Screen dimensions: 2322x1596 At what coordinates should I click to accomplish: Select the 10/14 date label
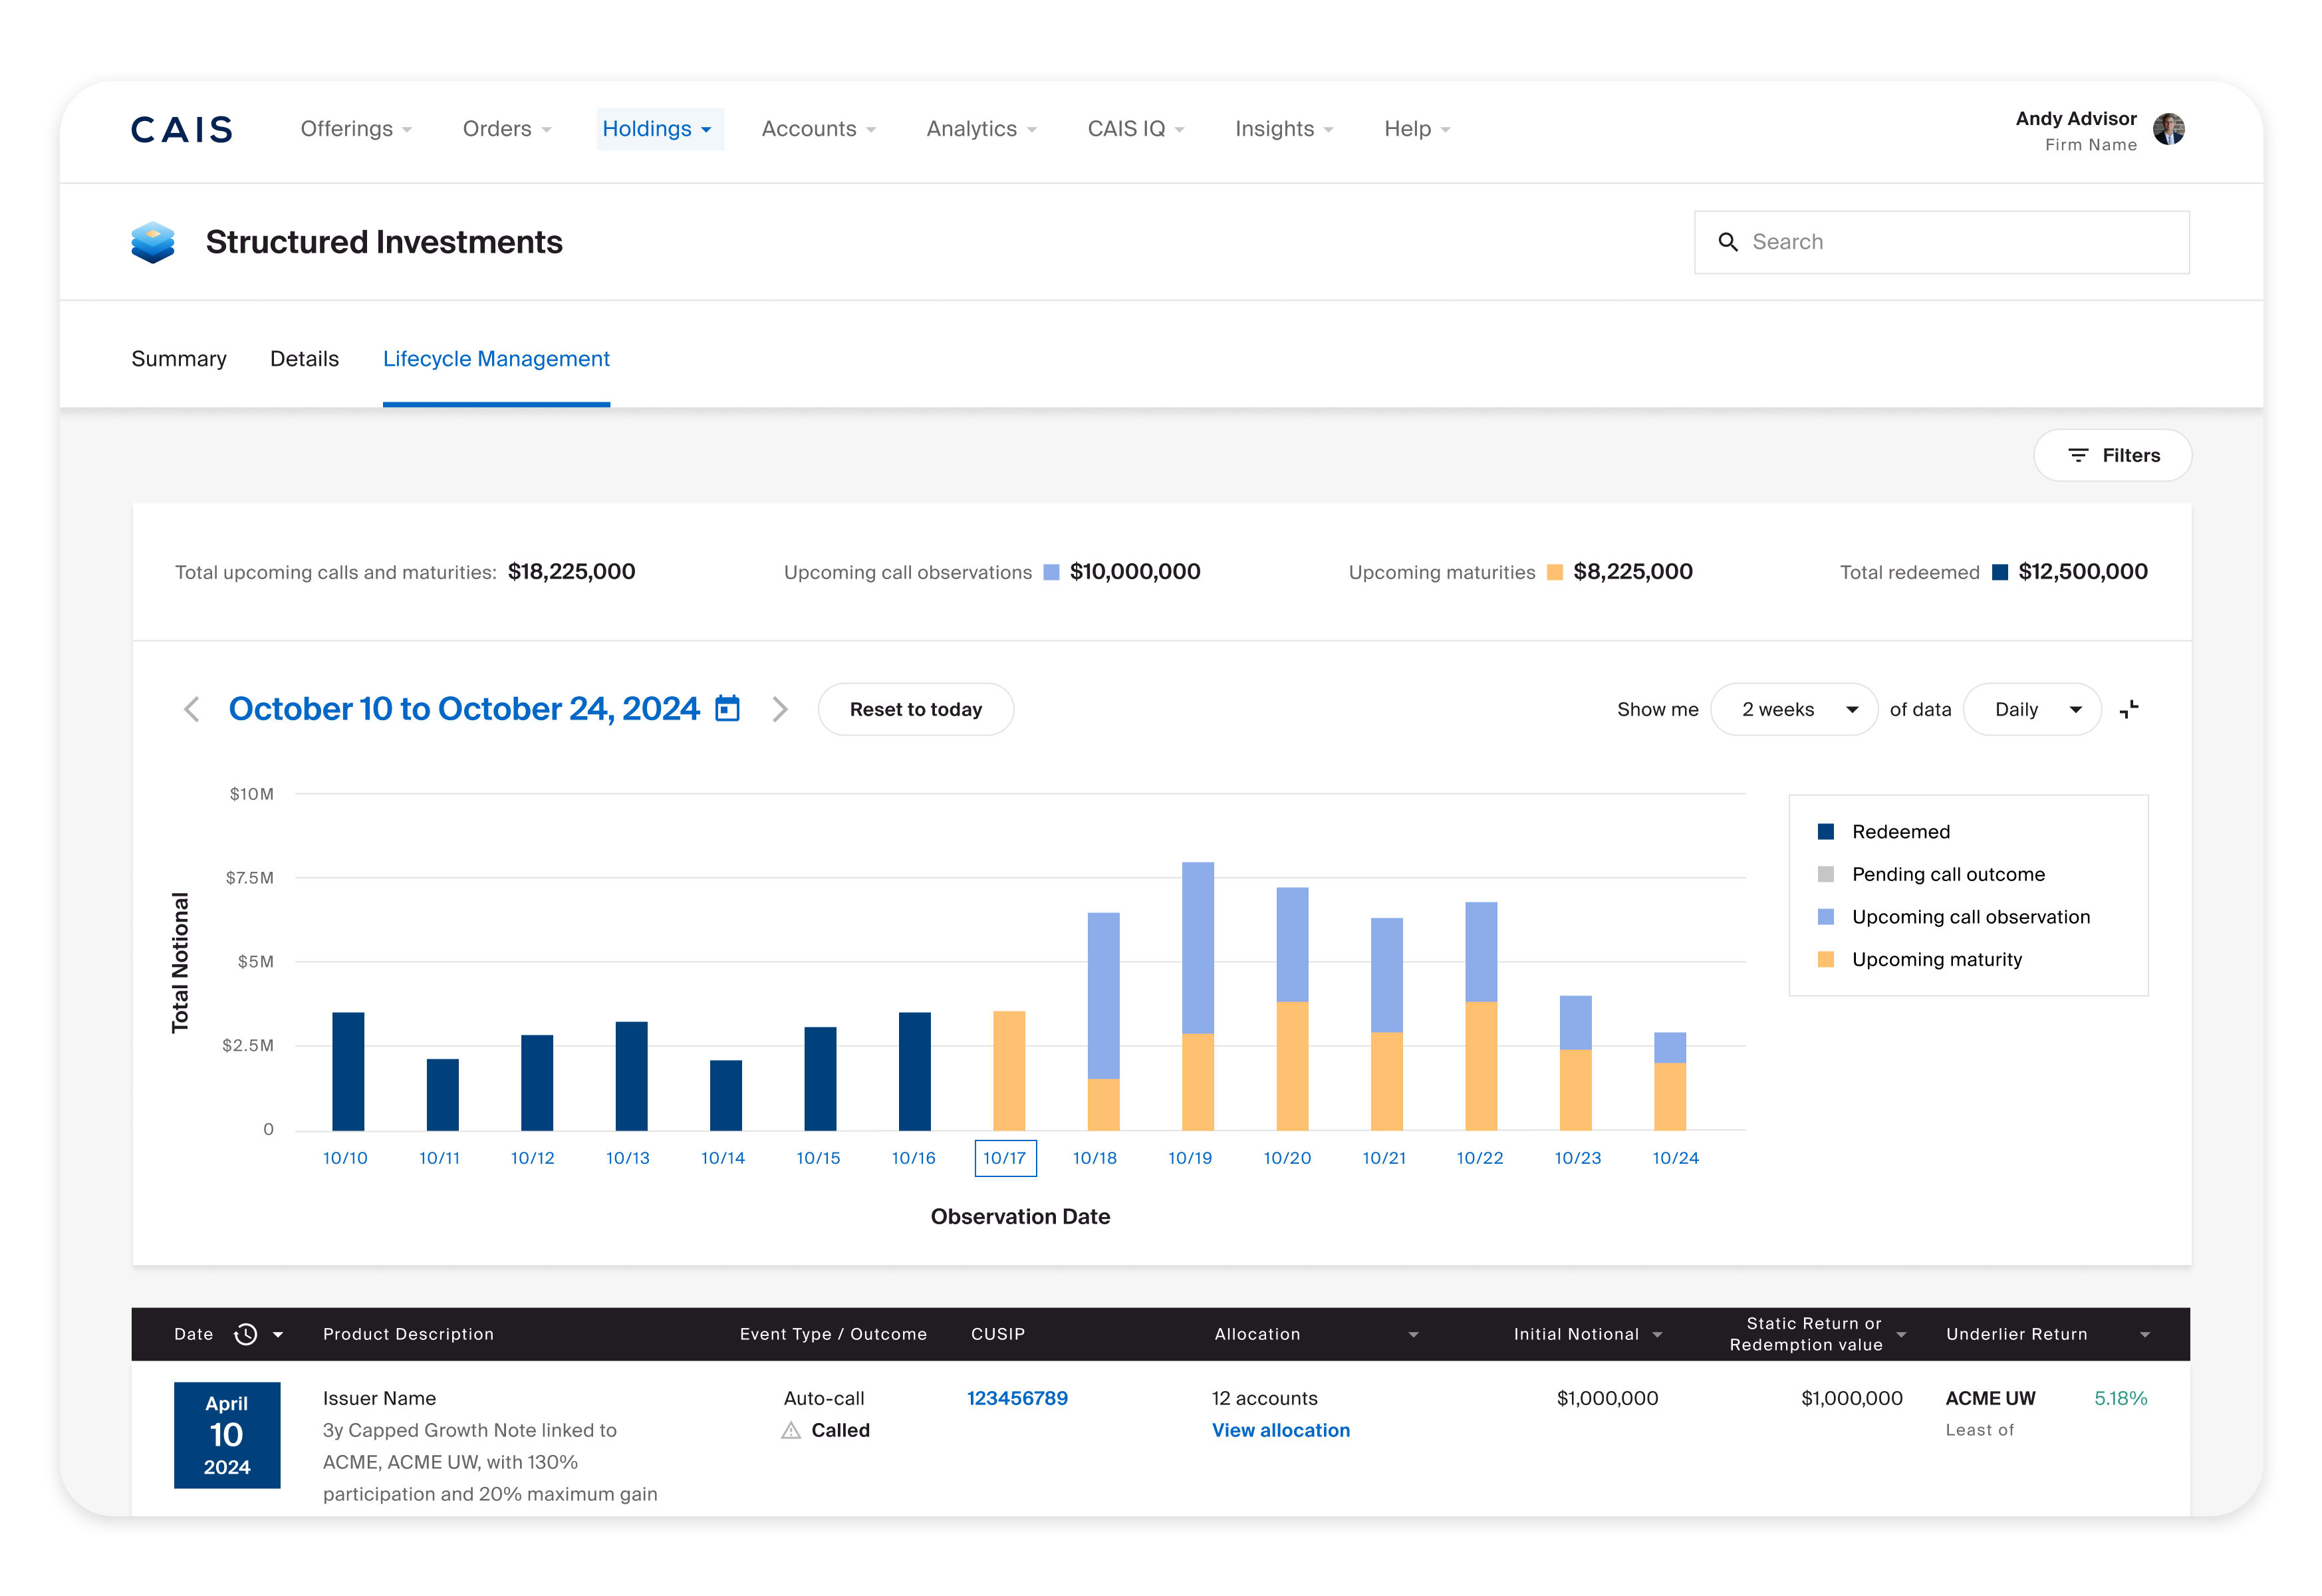[x=723, y=1158]
